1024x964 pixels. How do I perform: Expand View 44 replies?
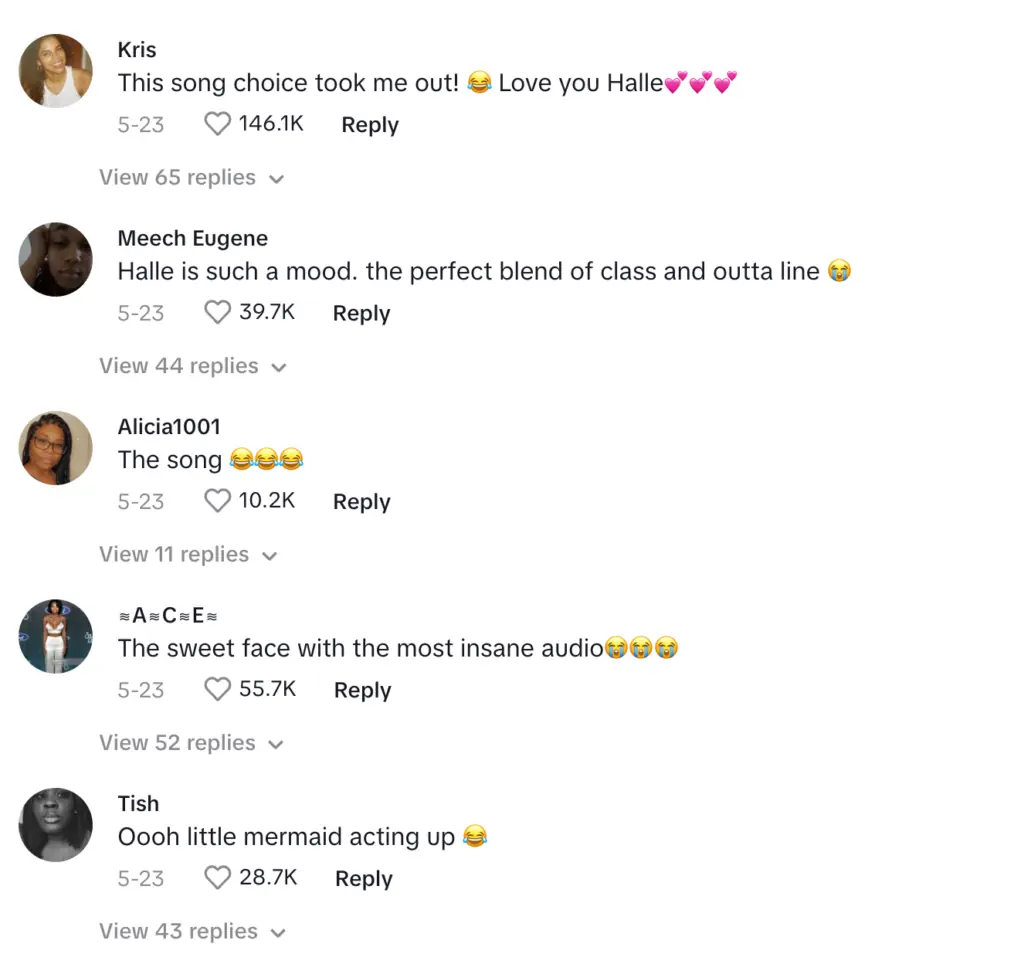[x=191, y=366]
